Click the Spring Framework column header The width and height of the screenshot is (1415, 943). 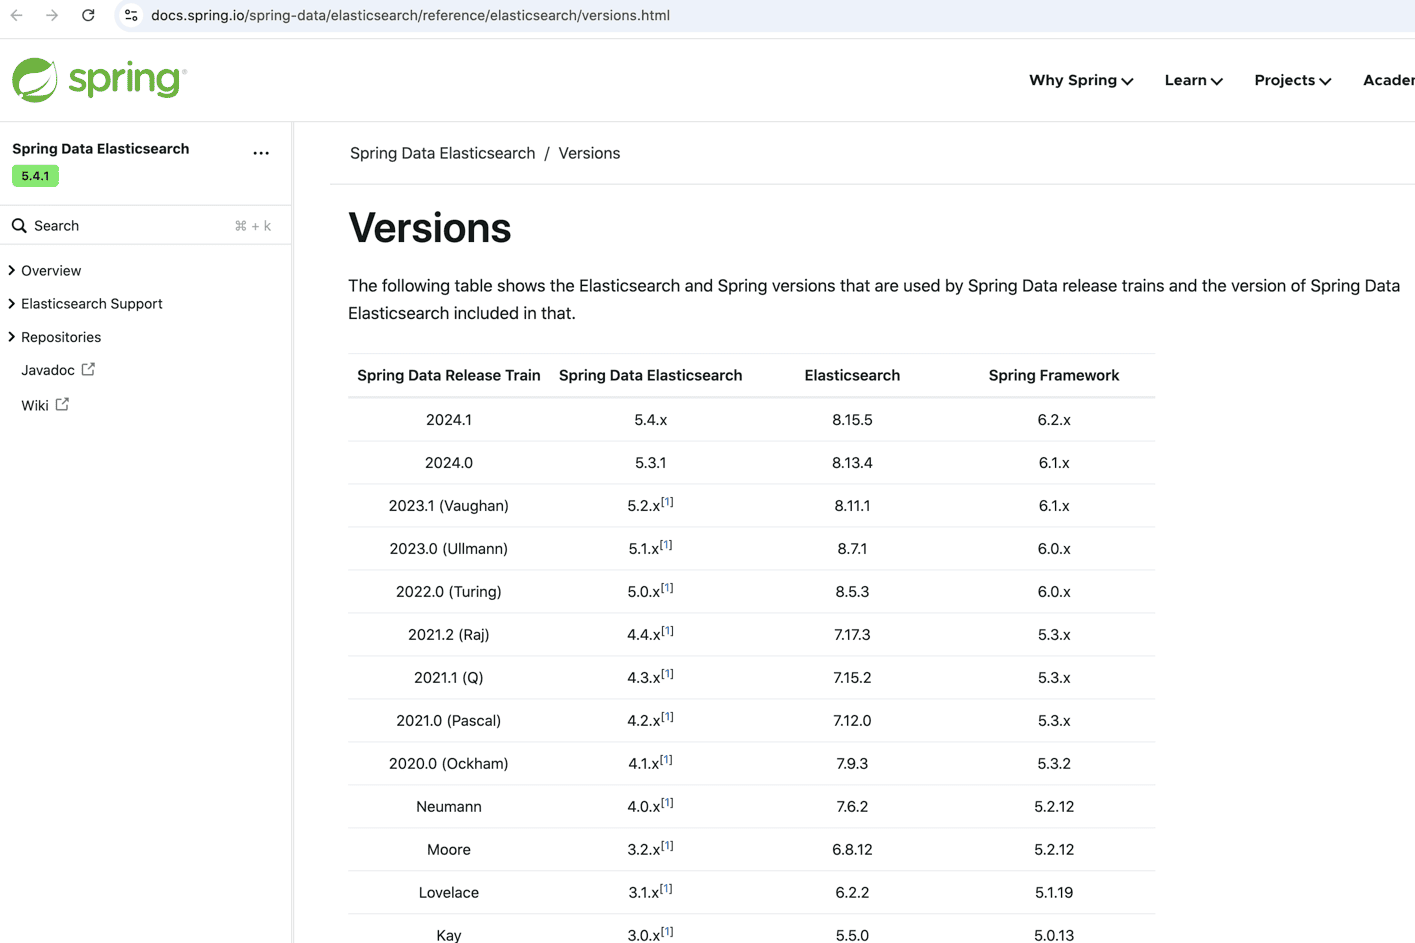pyautogui.click(x=1054, y=376)
